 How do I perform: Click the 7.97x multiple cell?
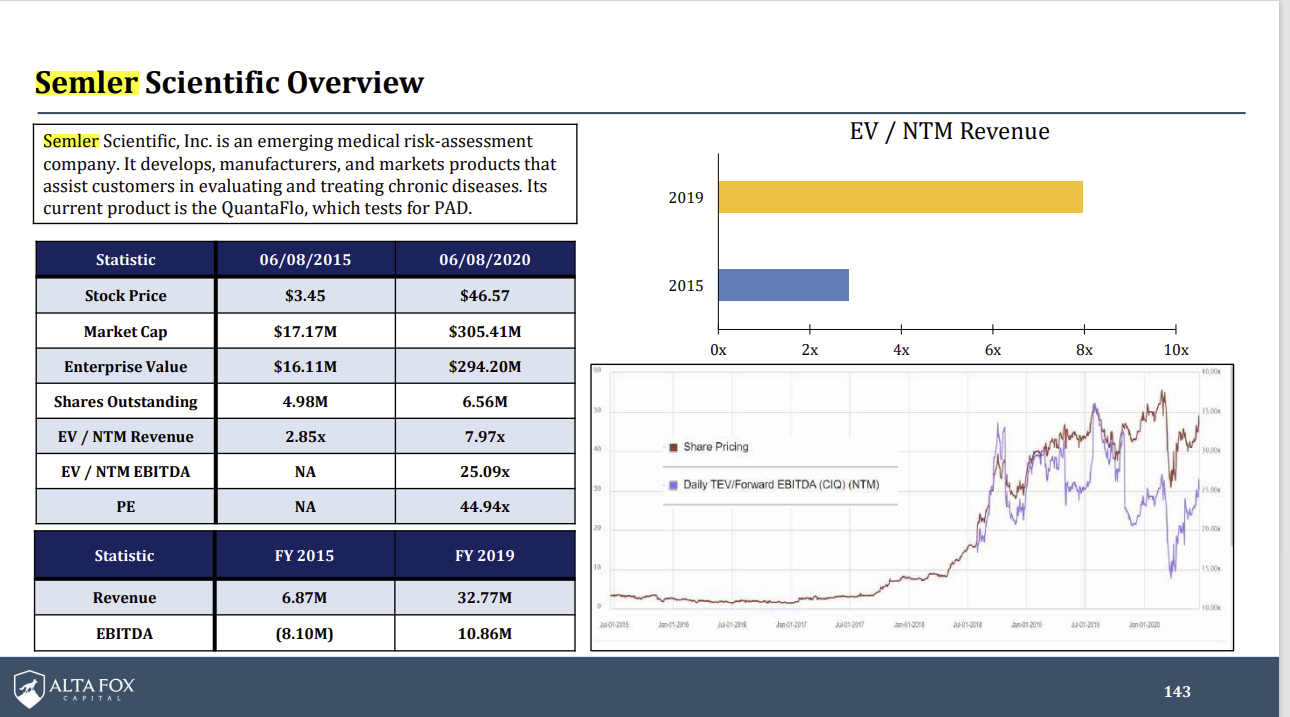[x=485, y=436]
